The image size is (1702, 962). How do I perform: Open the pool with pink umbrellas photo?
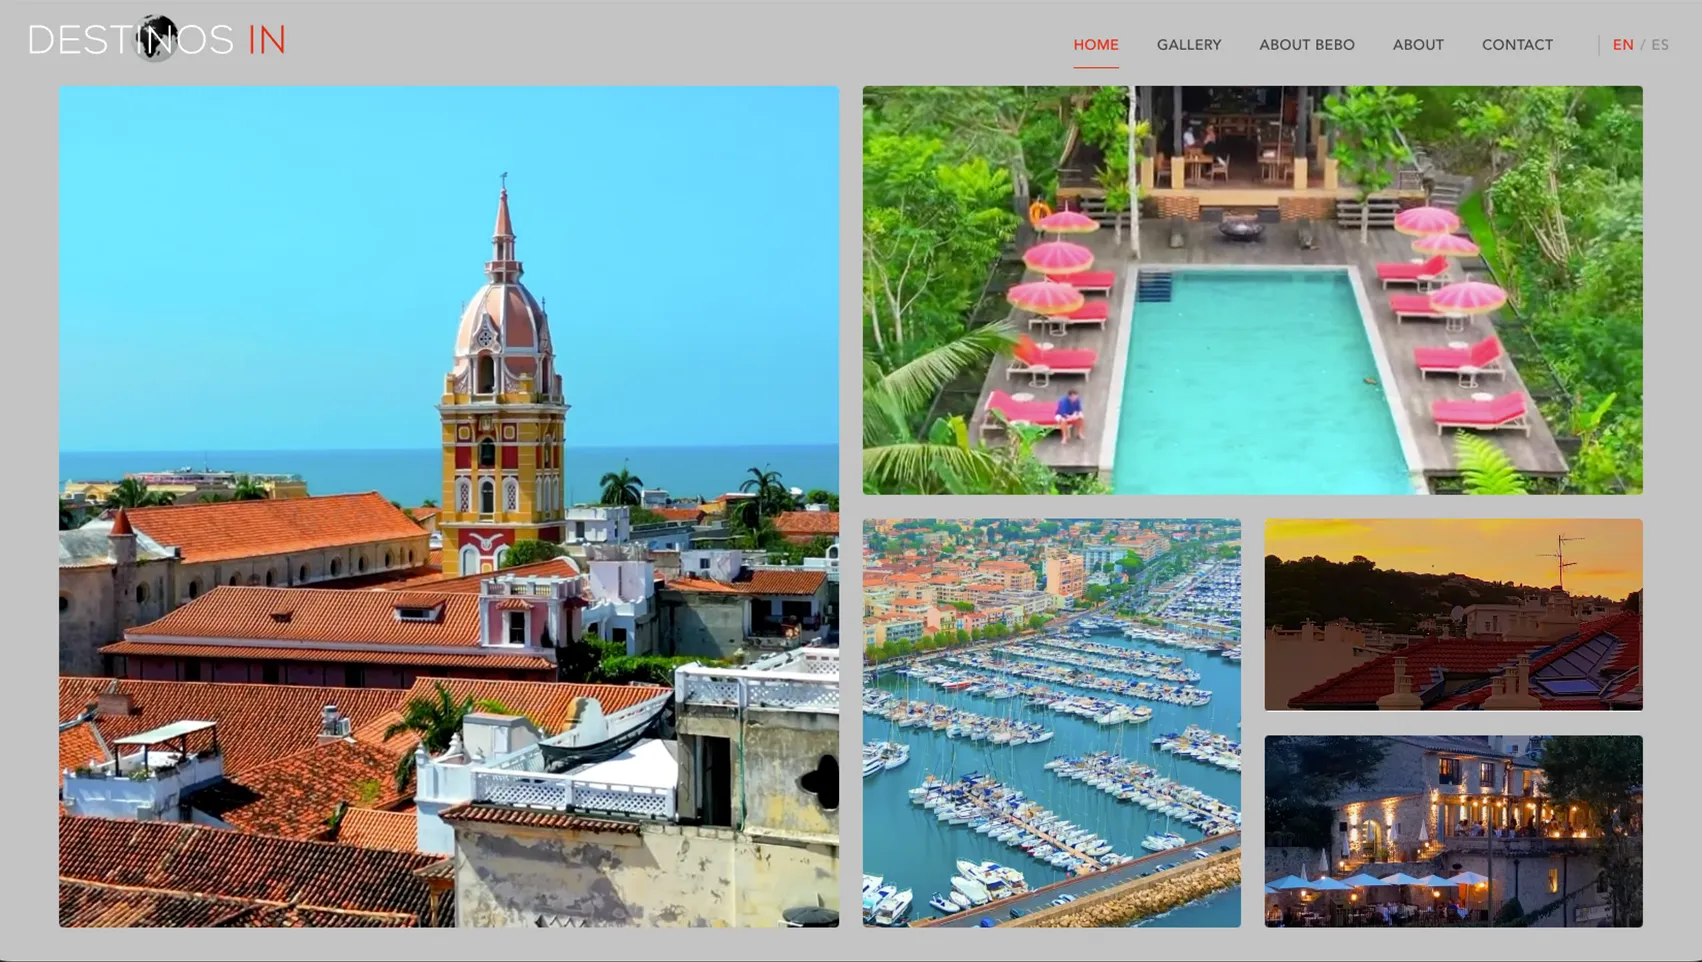tap(1252, 290)
